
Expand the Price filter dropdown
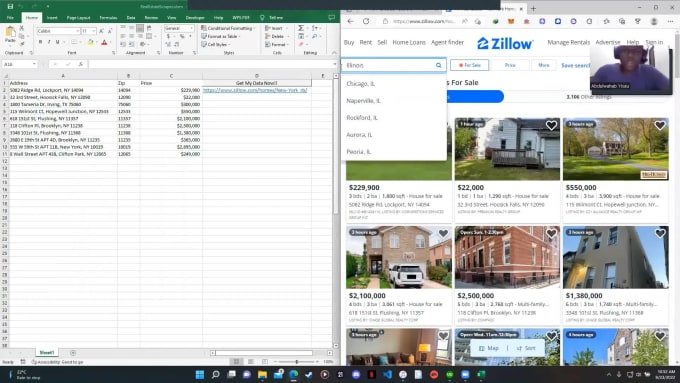pos(510,65)
